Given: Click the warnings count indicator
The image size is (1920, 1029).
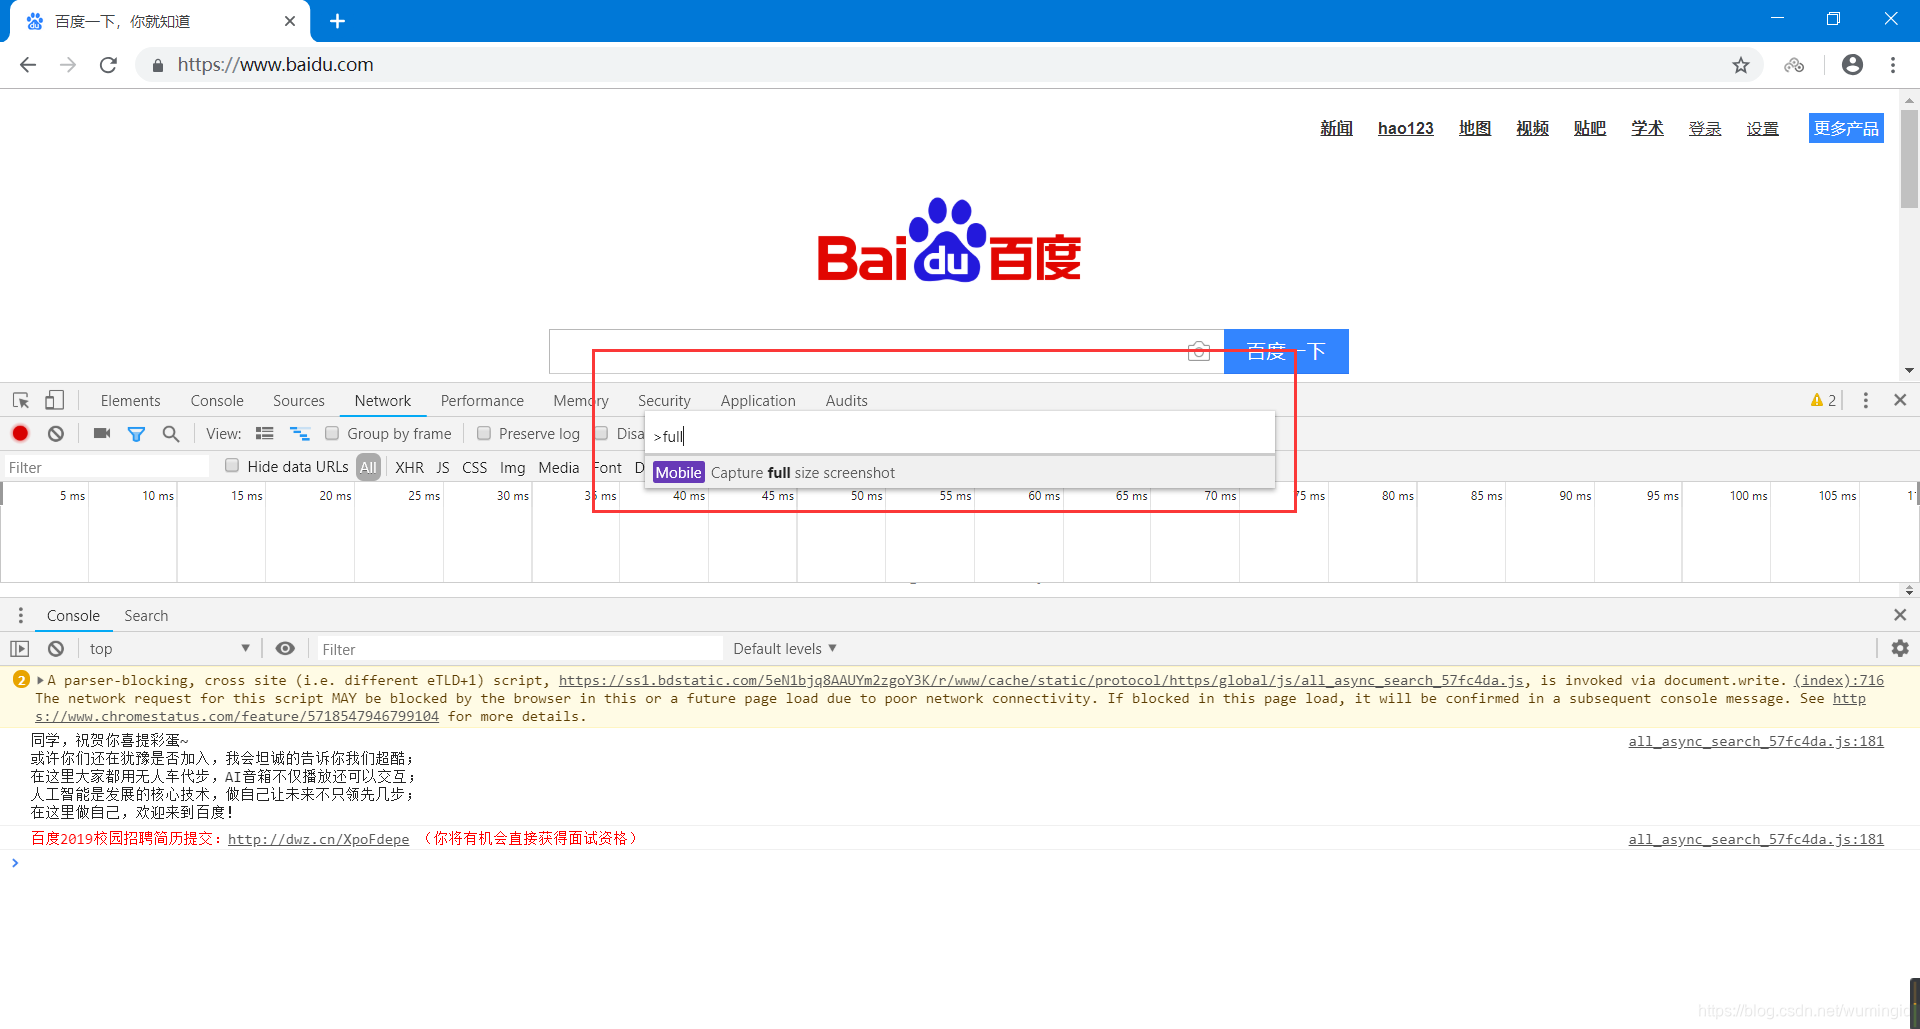Looking at the screenshot, I should (1823, 400).
